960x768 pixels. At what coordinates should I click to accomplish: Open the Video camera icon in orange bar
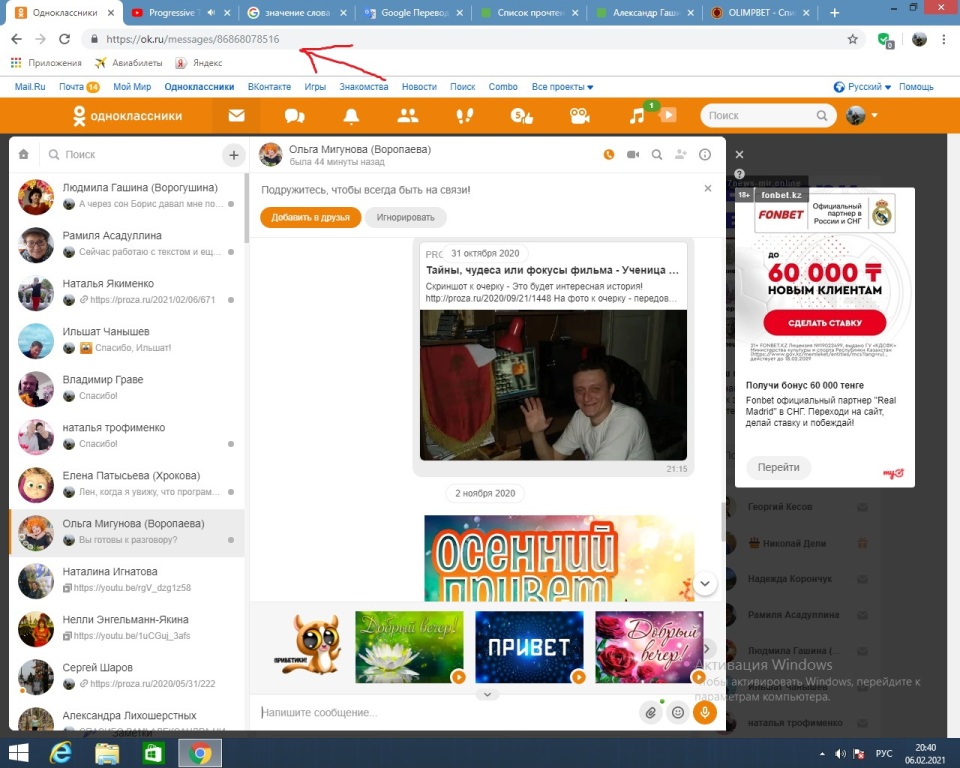click(579, 116)
